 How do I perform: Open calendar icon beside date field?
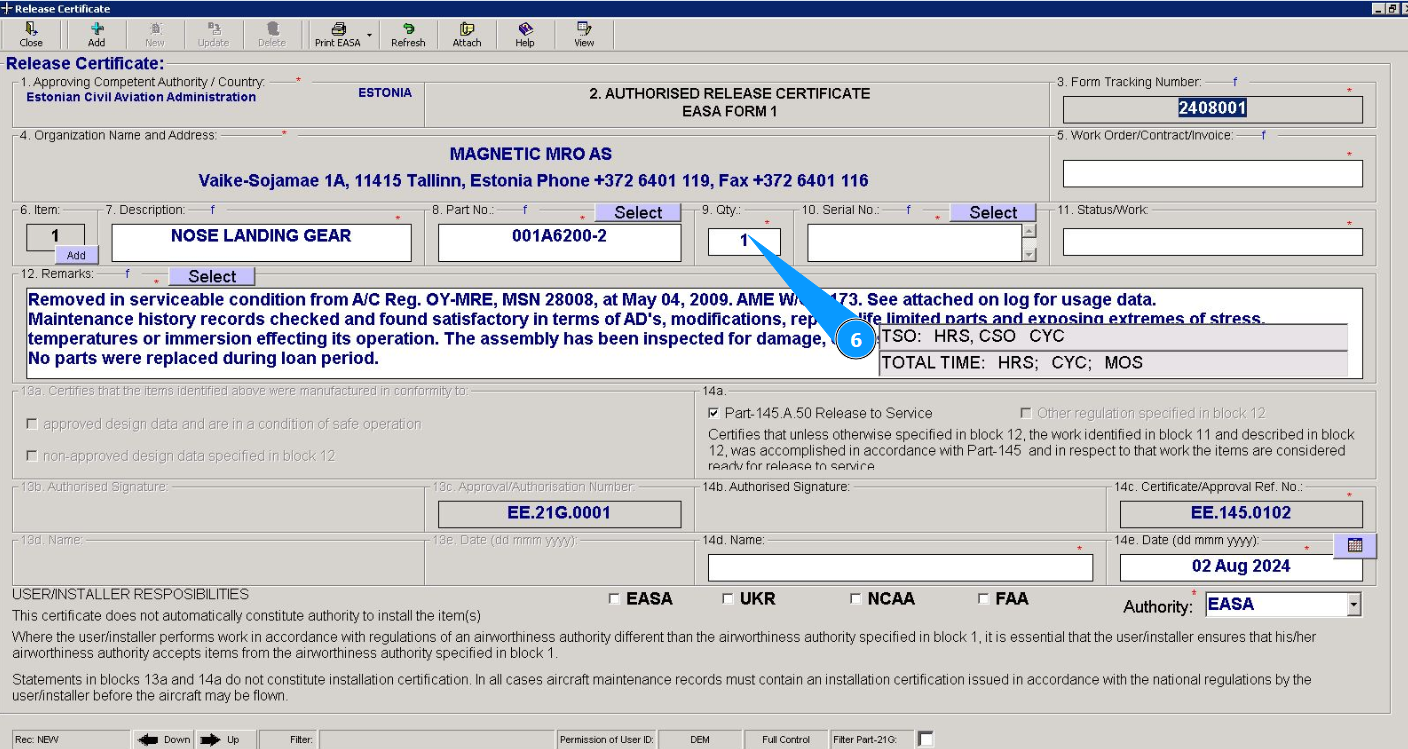point(1355,545)
